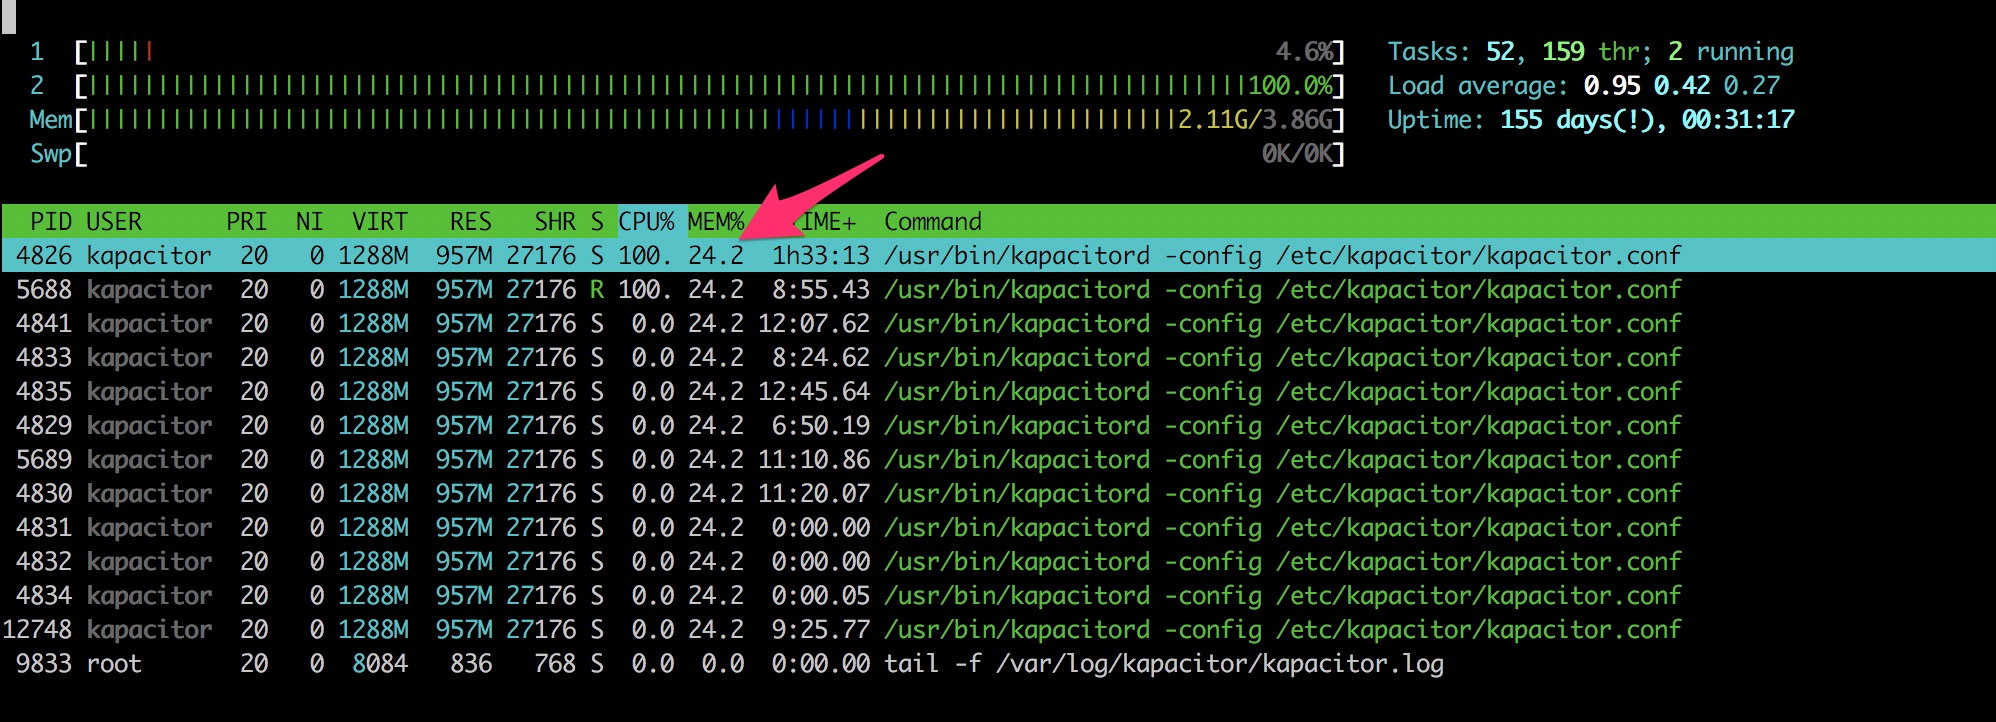Select the process with PID 9833
This screenshot has width=1996, height=722.
(998, 663)
